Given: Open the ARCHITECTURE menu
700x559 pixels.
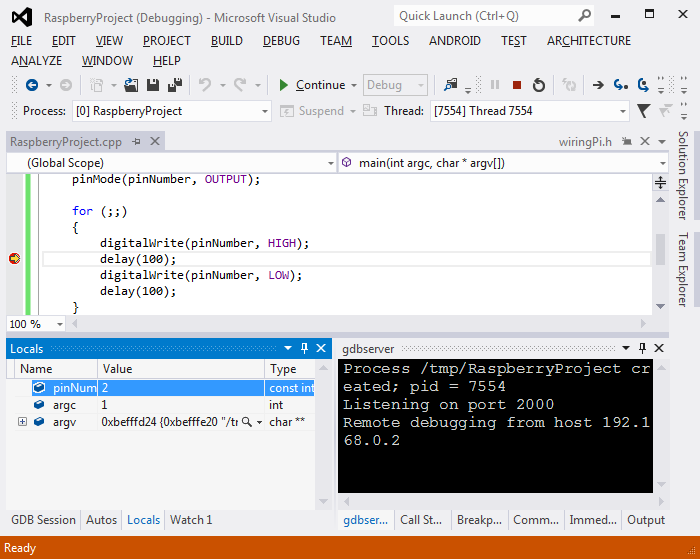Looking at the screenshot, I should (588, 41).
